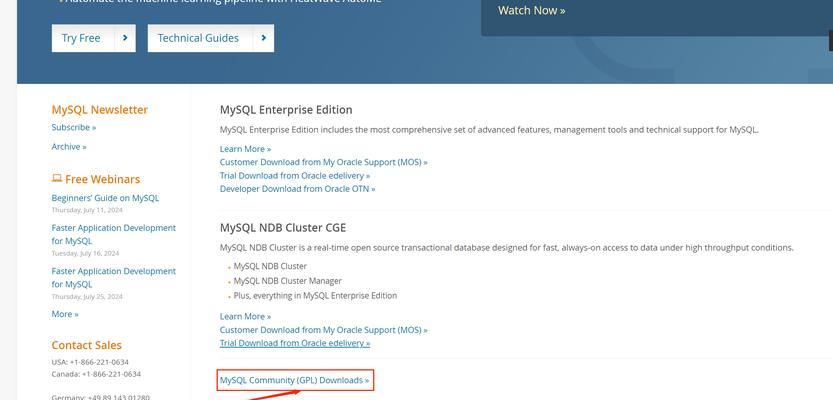Click the Free Webinars laptop icon

(x=56, y=178)
